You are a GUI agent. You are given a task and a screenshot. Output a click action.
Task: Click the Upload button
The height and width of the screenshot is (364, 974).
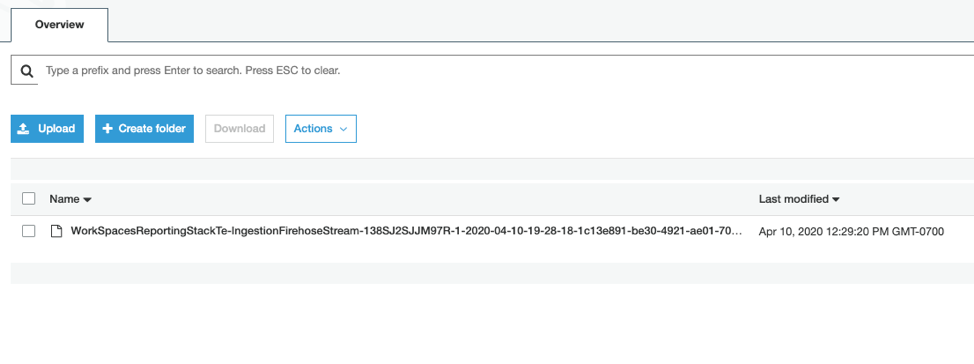(x=47, y=129)
